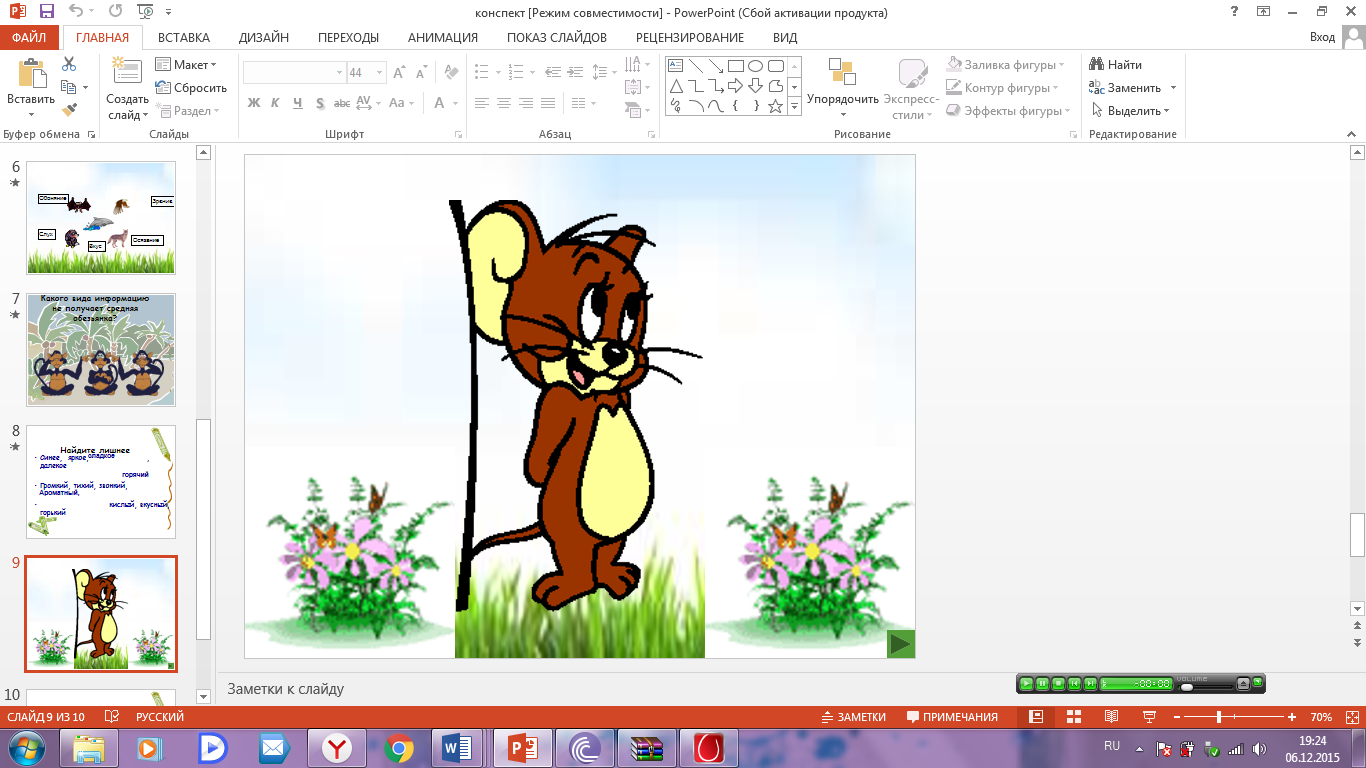Open the Выделить select dropdown
Image resolution: width=1366 pixels, height=768 pixels.
point(1130,111)
